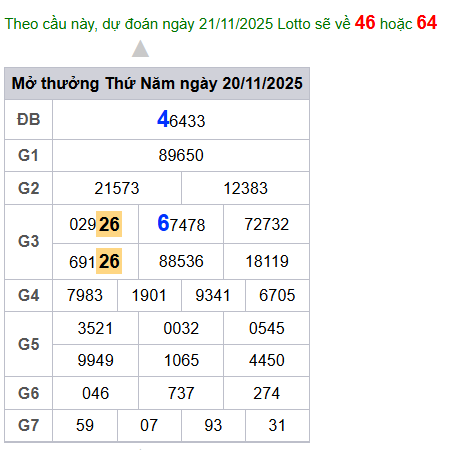The image size is (467, 450).
Task: Select G3 number 02926
Action: click(x=95, y=224)
